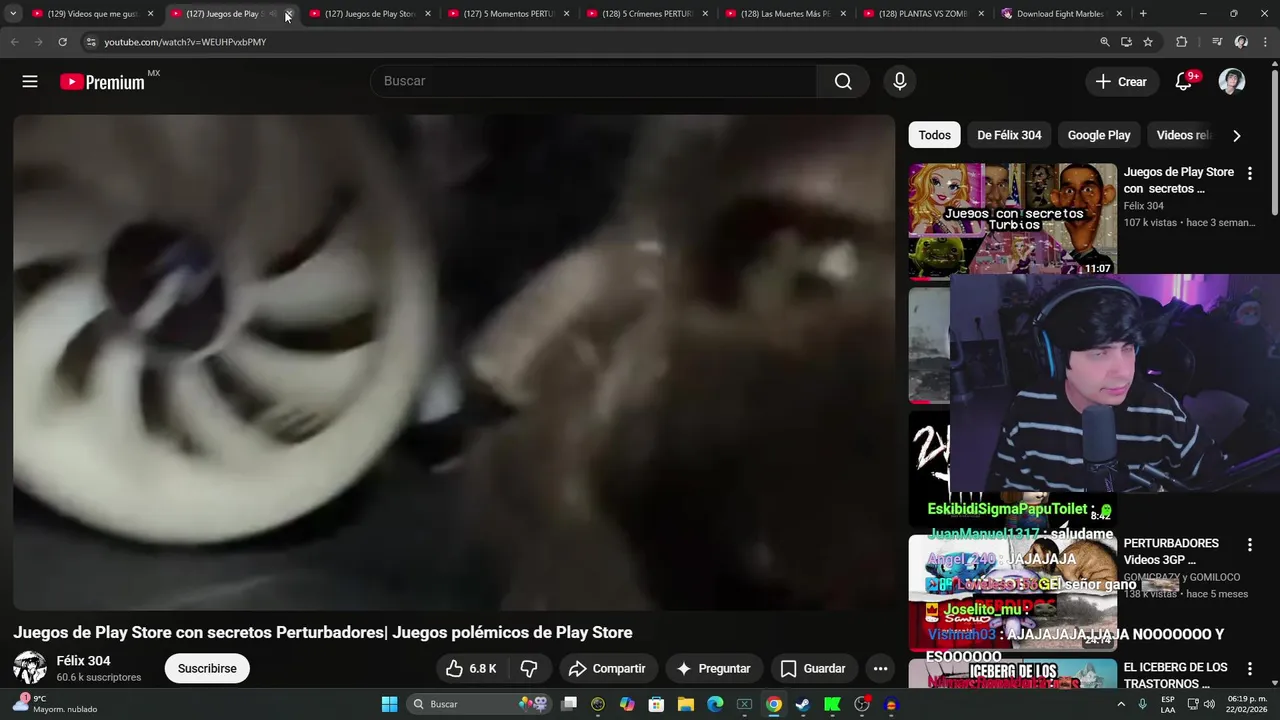Open Chrome three-dot menu
Viewport: 1280px width, 720px height.
(1266, 42)
